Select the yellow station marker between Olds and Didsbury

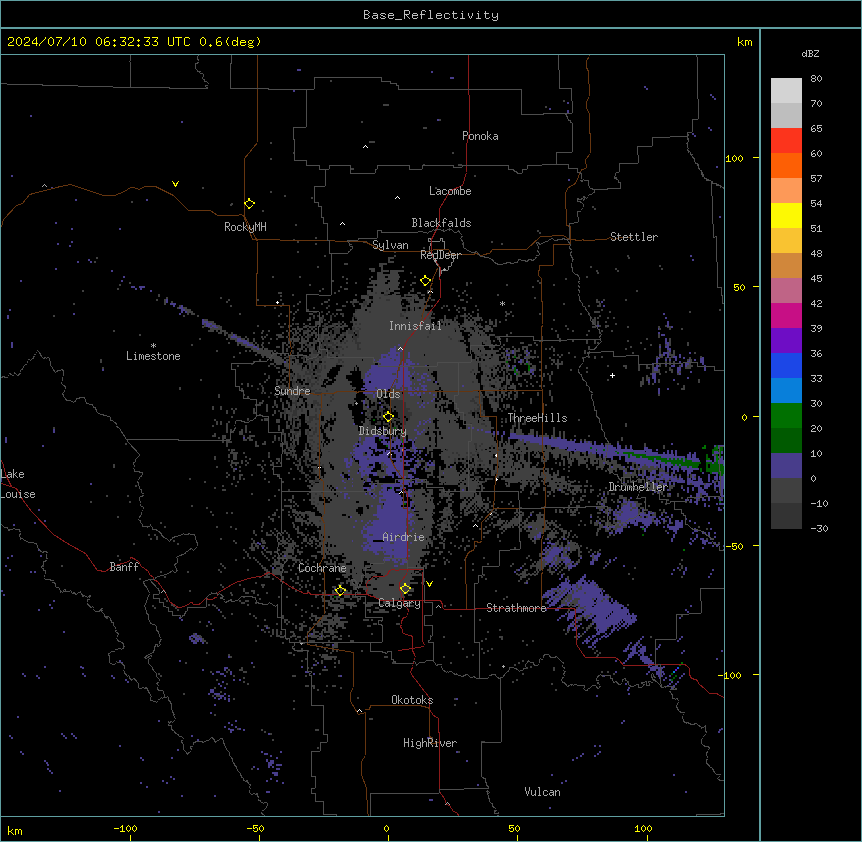coord(389,417)
